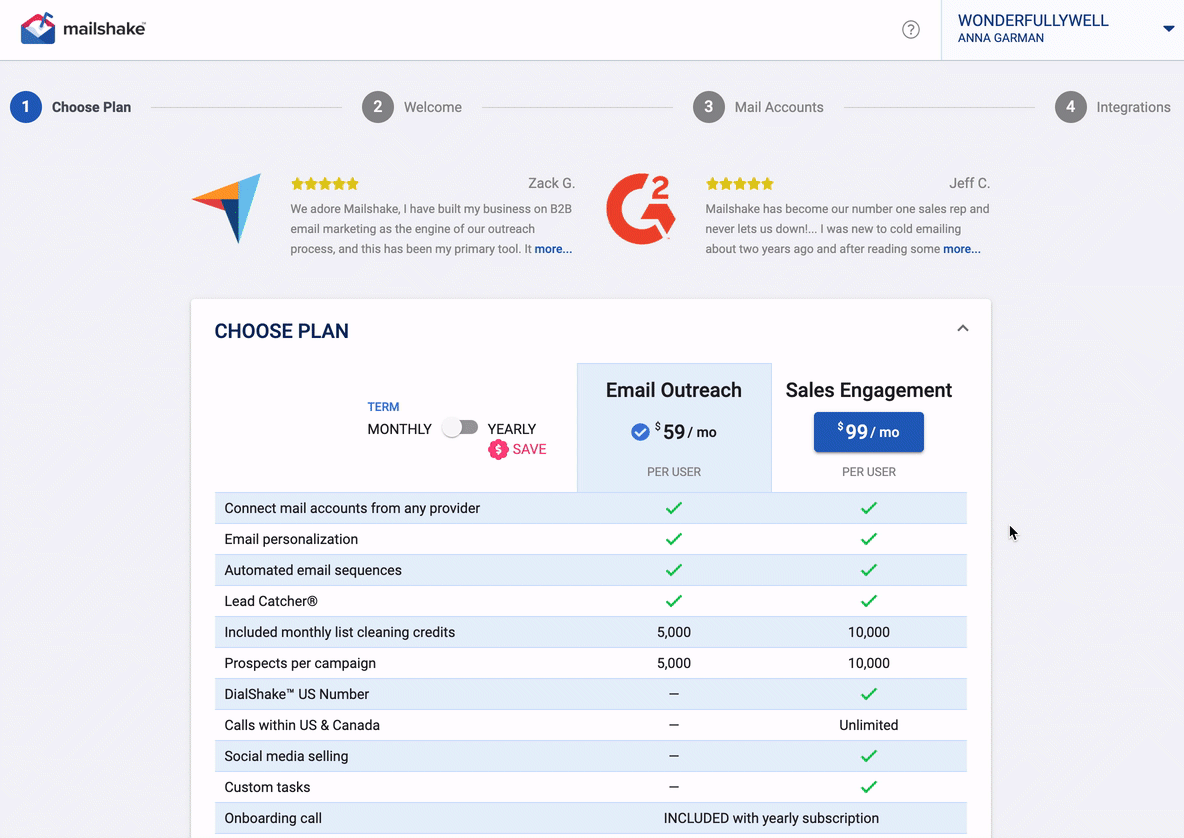Click Email Outreach checkmark for Email personalization

coord(674,539)
